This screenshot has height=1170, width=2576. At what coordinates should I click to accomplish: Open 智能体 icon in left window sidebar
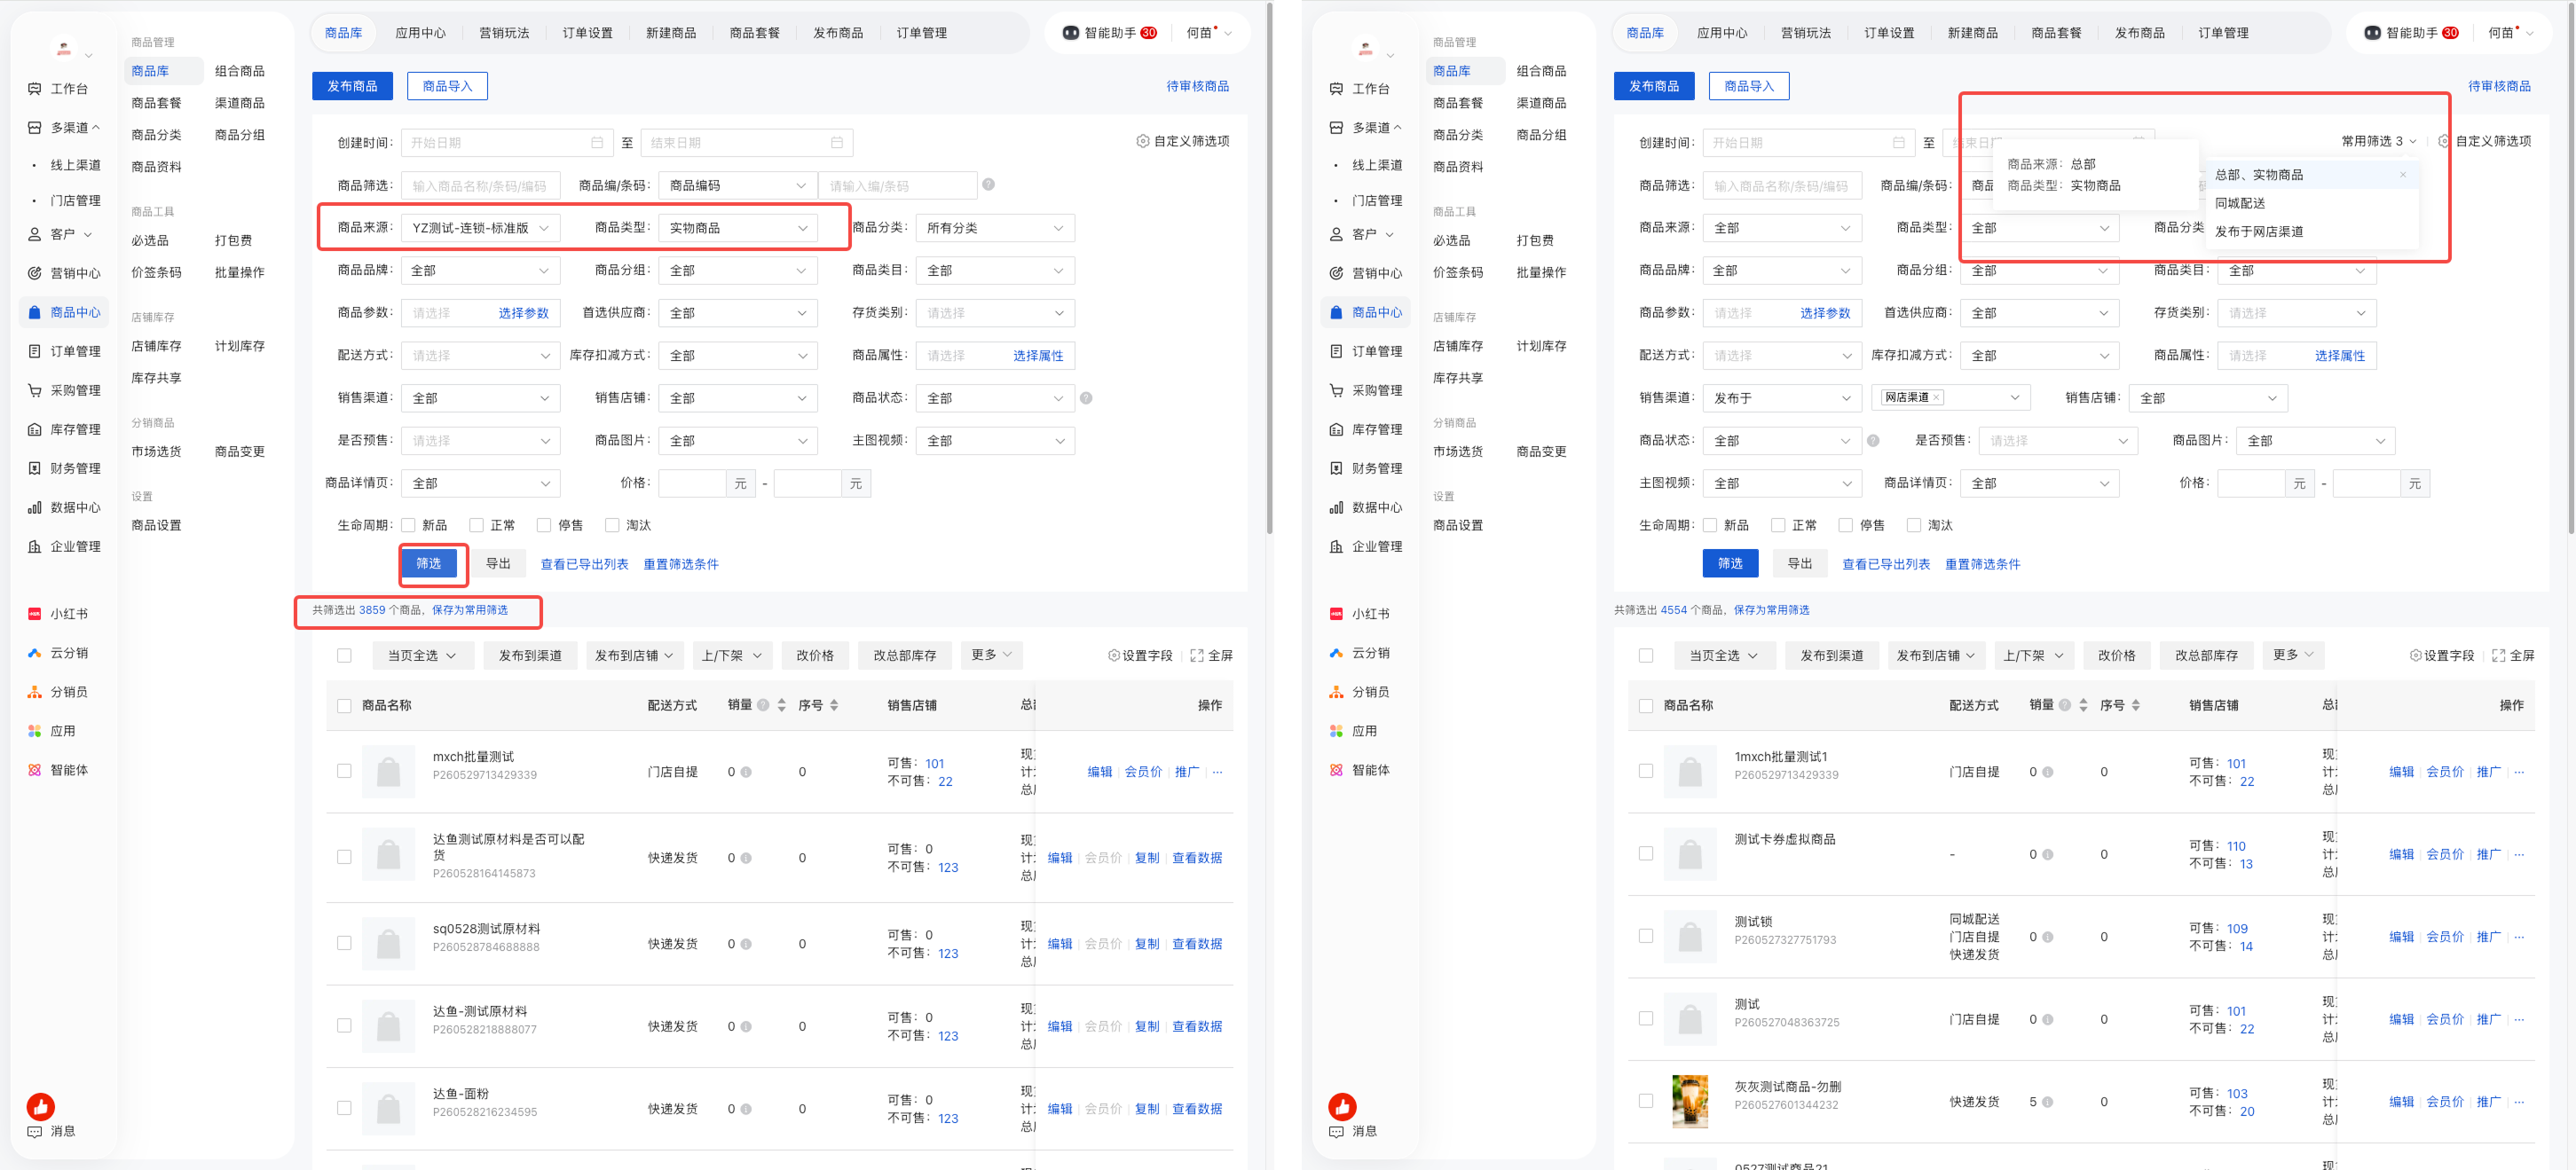(x=34, y=770)
